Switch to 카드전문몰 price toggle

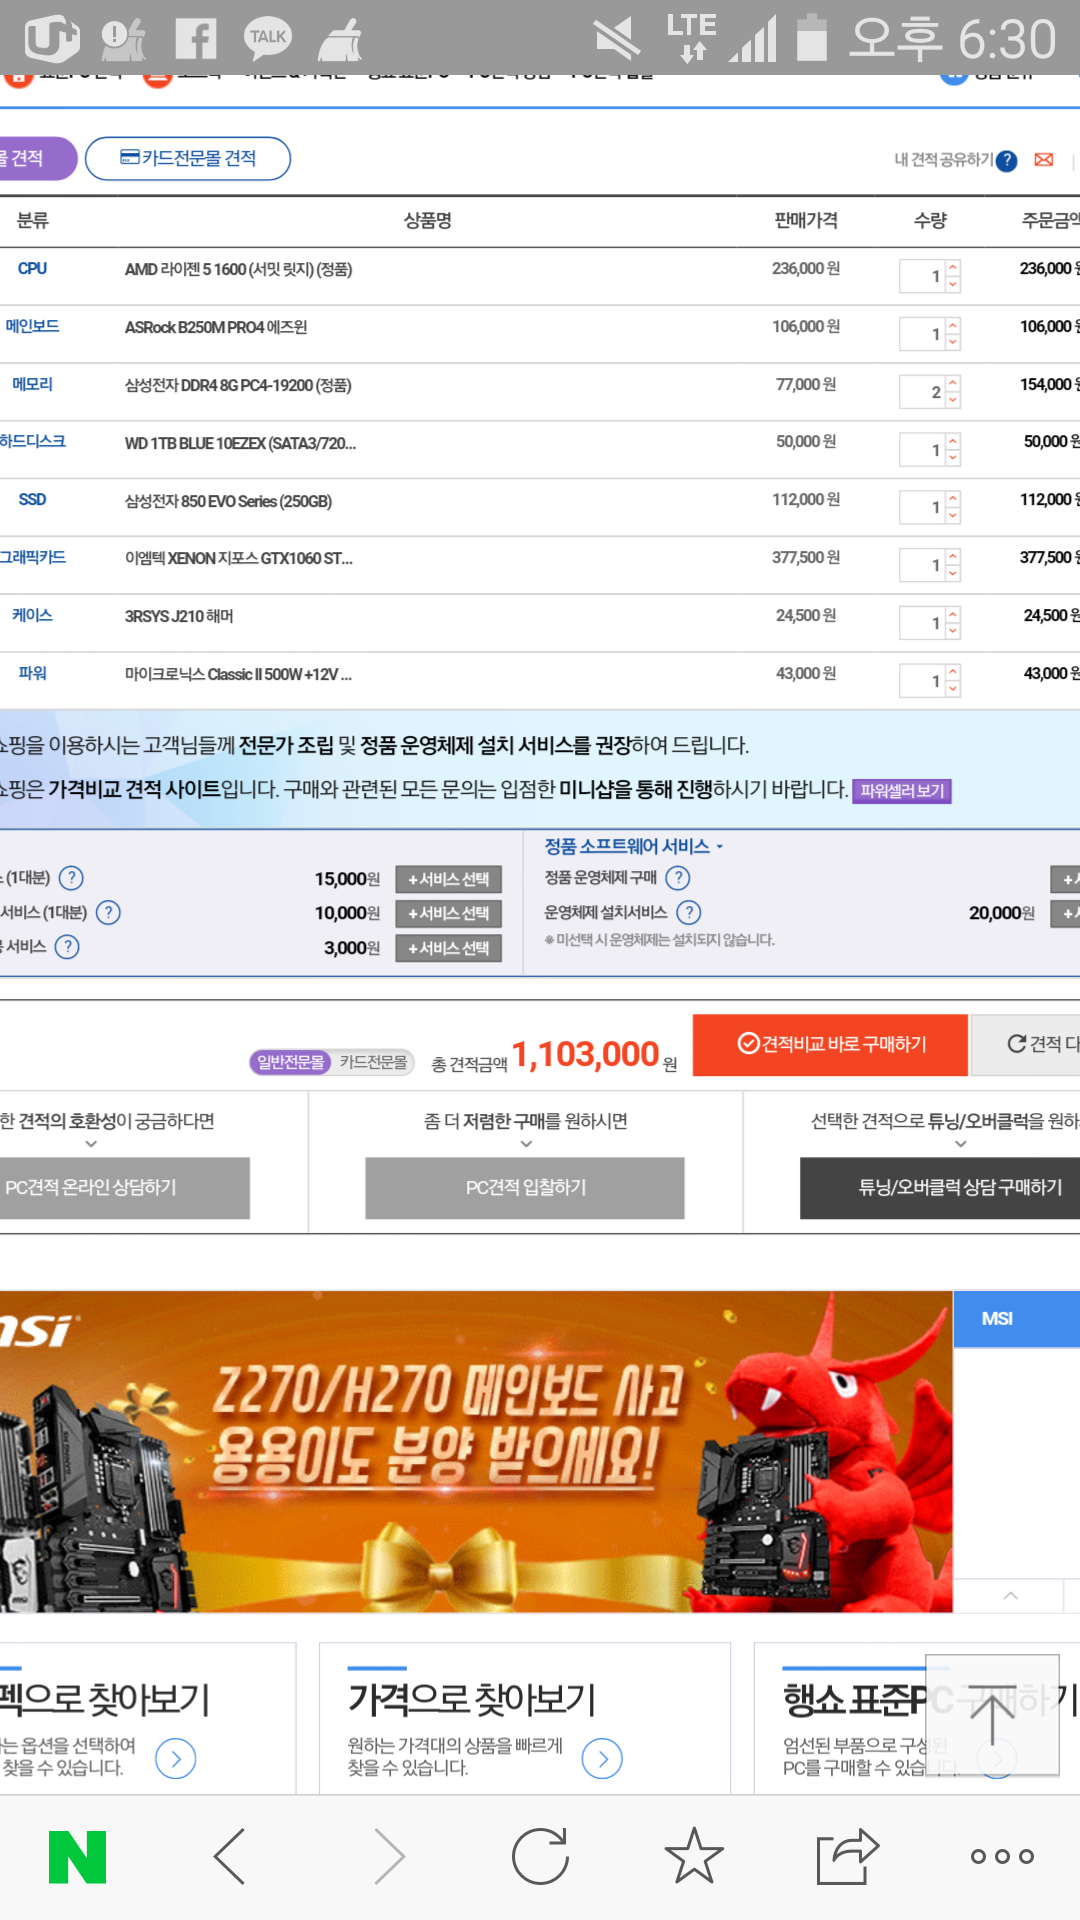[373, 1062]
